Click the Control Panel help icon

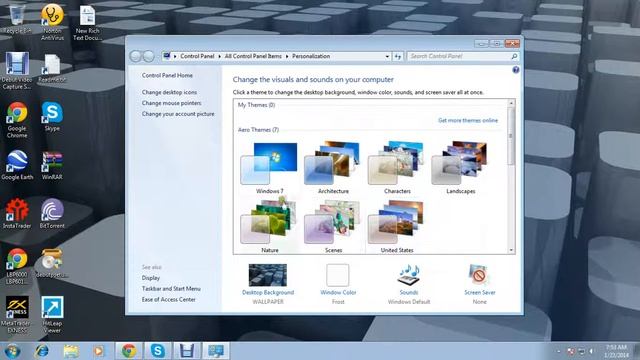[x=516, y=70]
